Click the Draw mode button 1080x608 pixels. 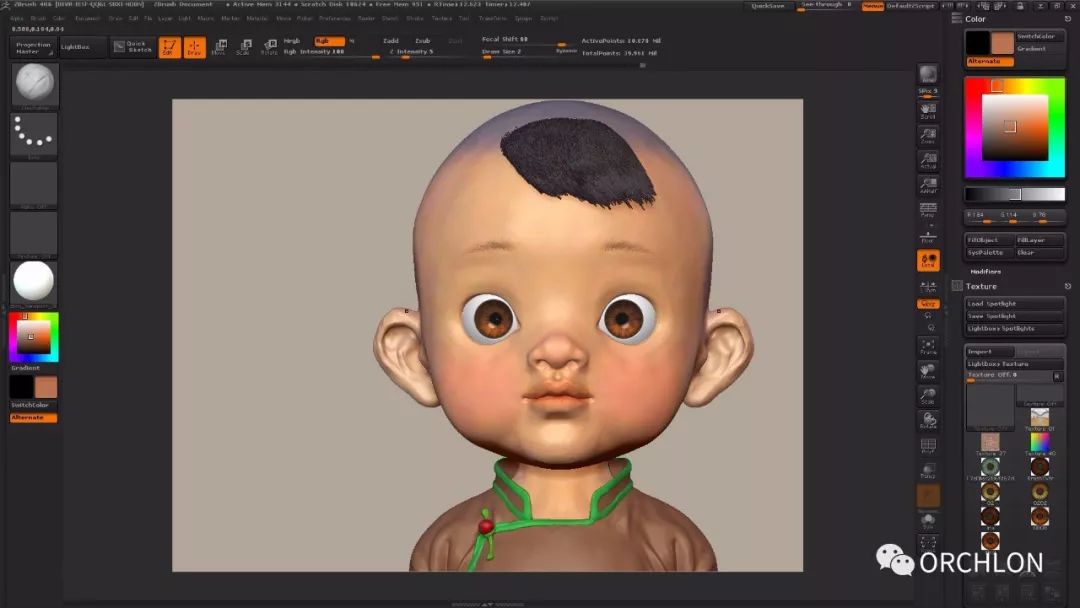click(195, 47)
